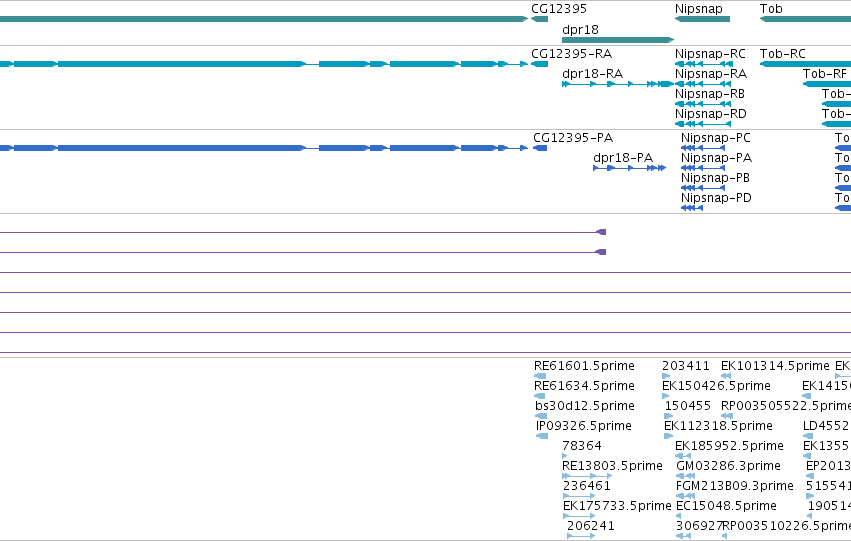Select the Tob-RF transcript label
851x541 pixels.
[x=824, y=74]
